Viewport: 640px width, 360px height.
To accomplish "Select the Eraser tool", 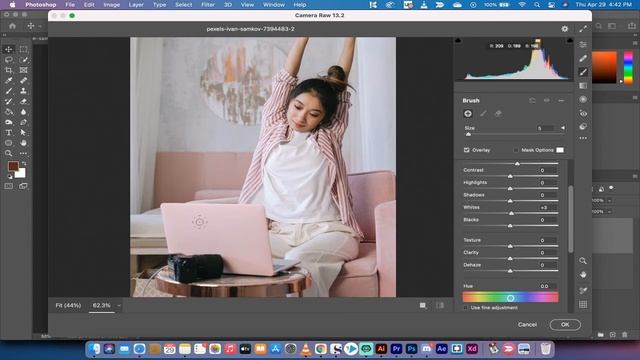I will (23, 101).
